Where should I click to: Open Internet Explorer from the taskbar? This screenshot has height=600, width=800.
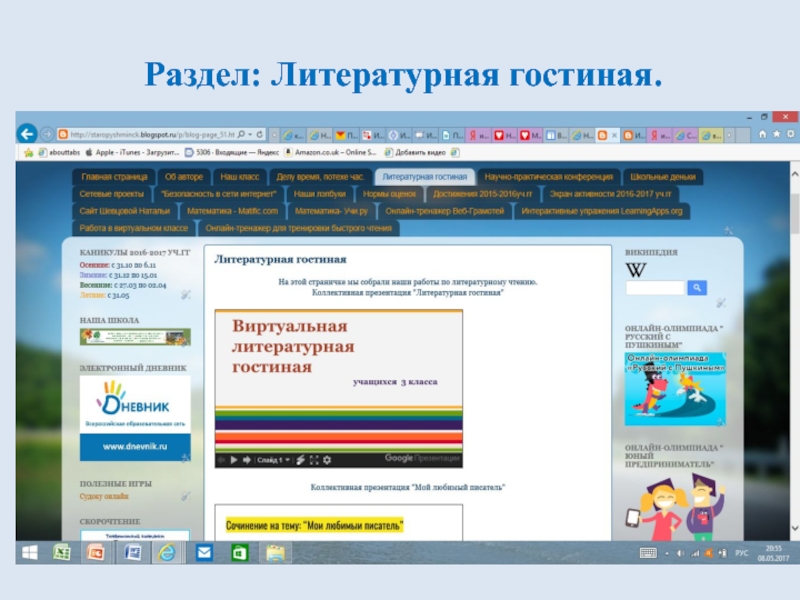pyautogui.click(x=167, y=553)
